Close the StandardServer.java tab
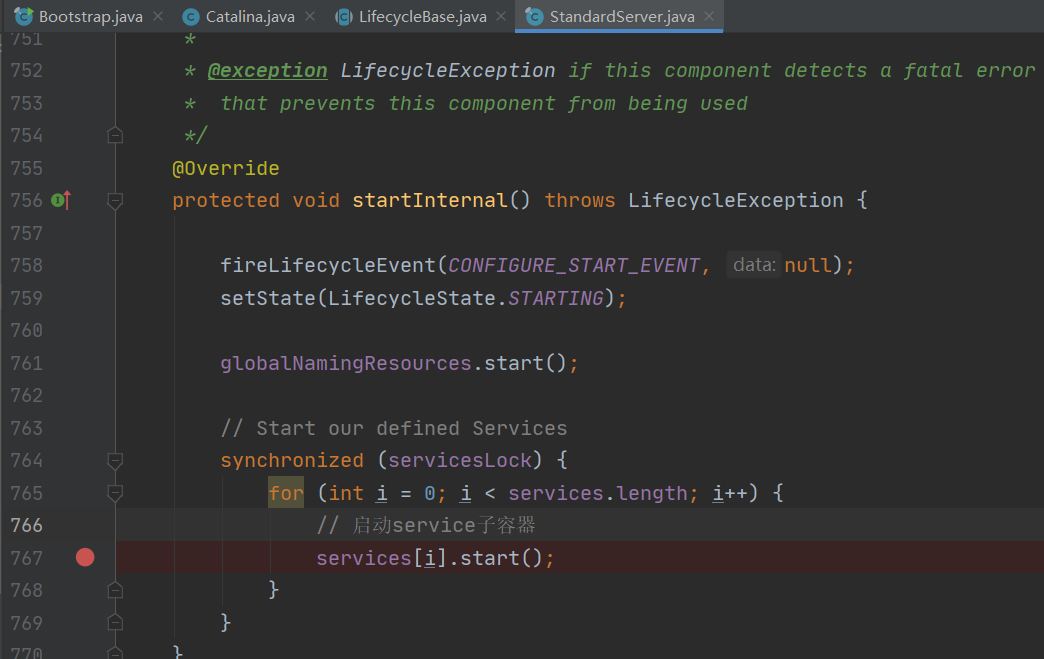 709,16
